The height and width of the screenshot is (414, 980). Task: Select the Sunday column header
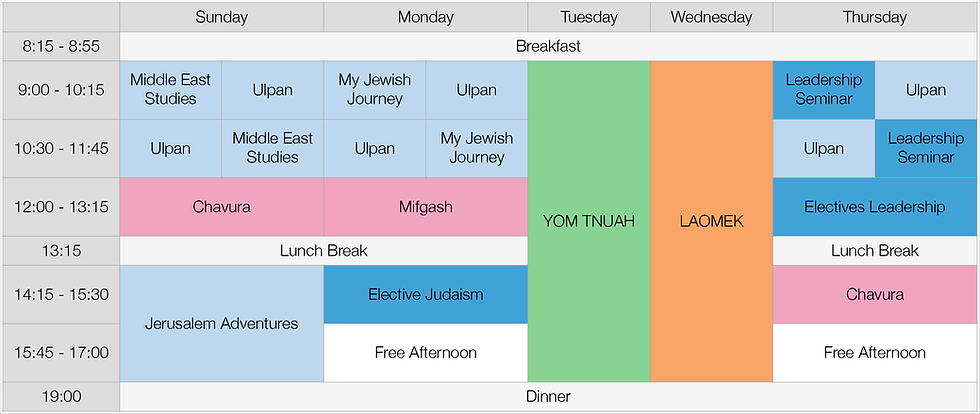221,17
